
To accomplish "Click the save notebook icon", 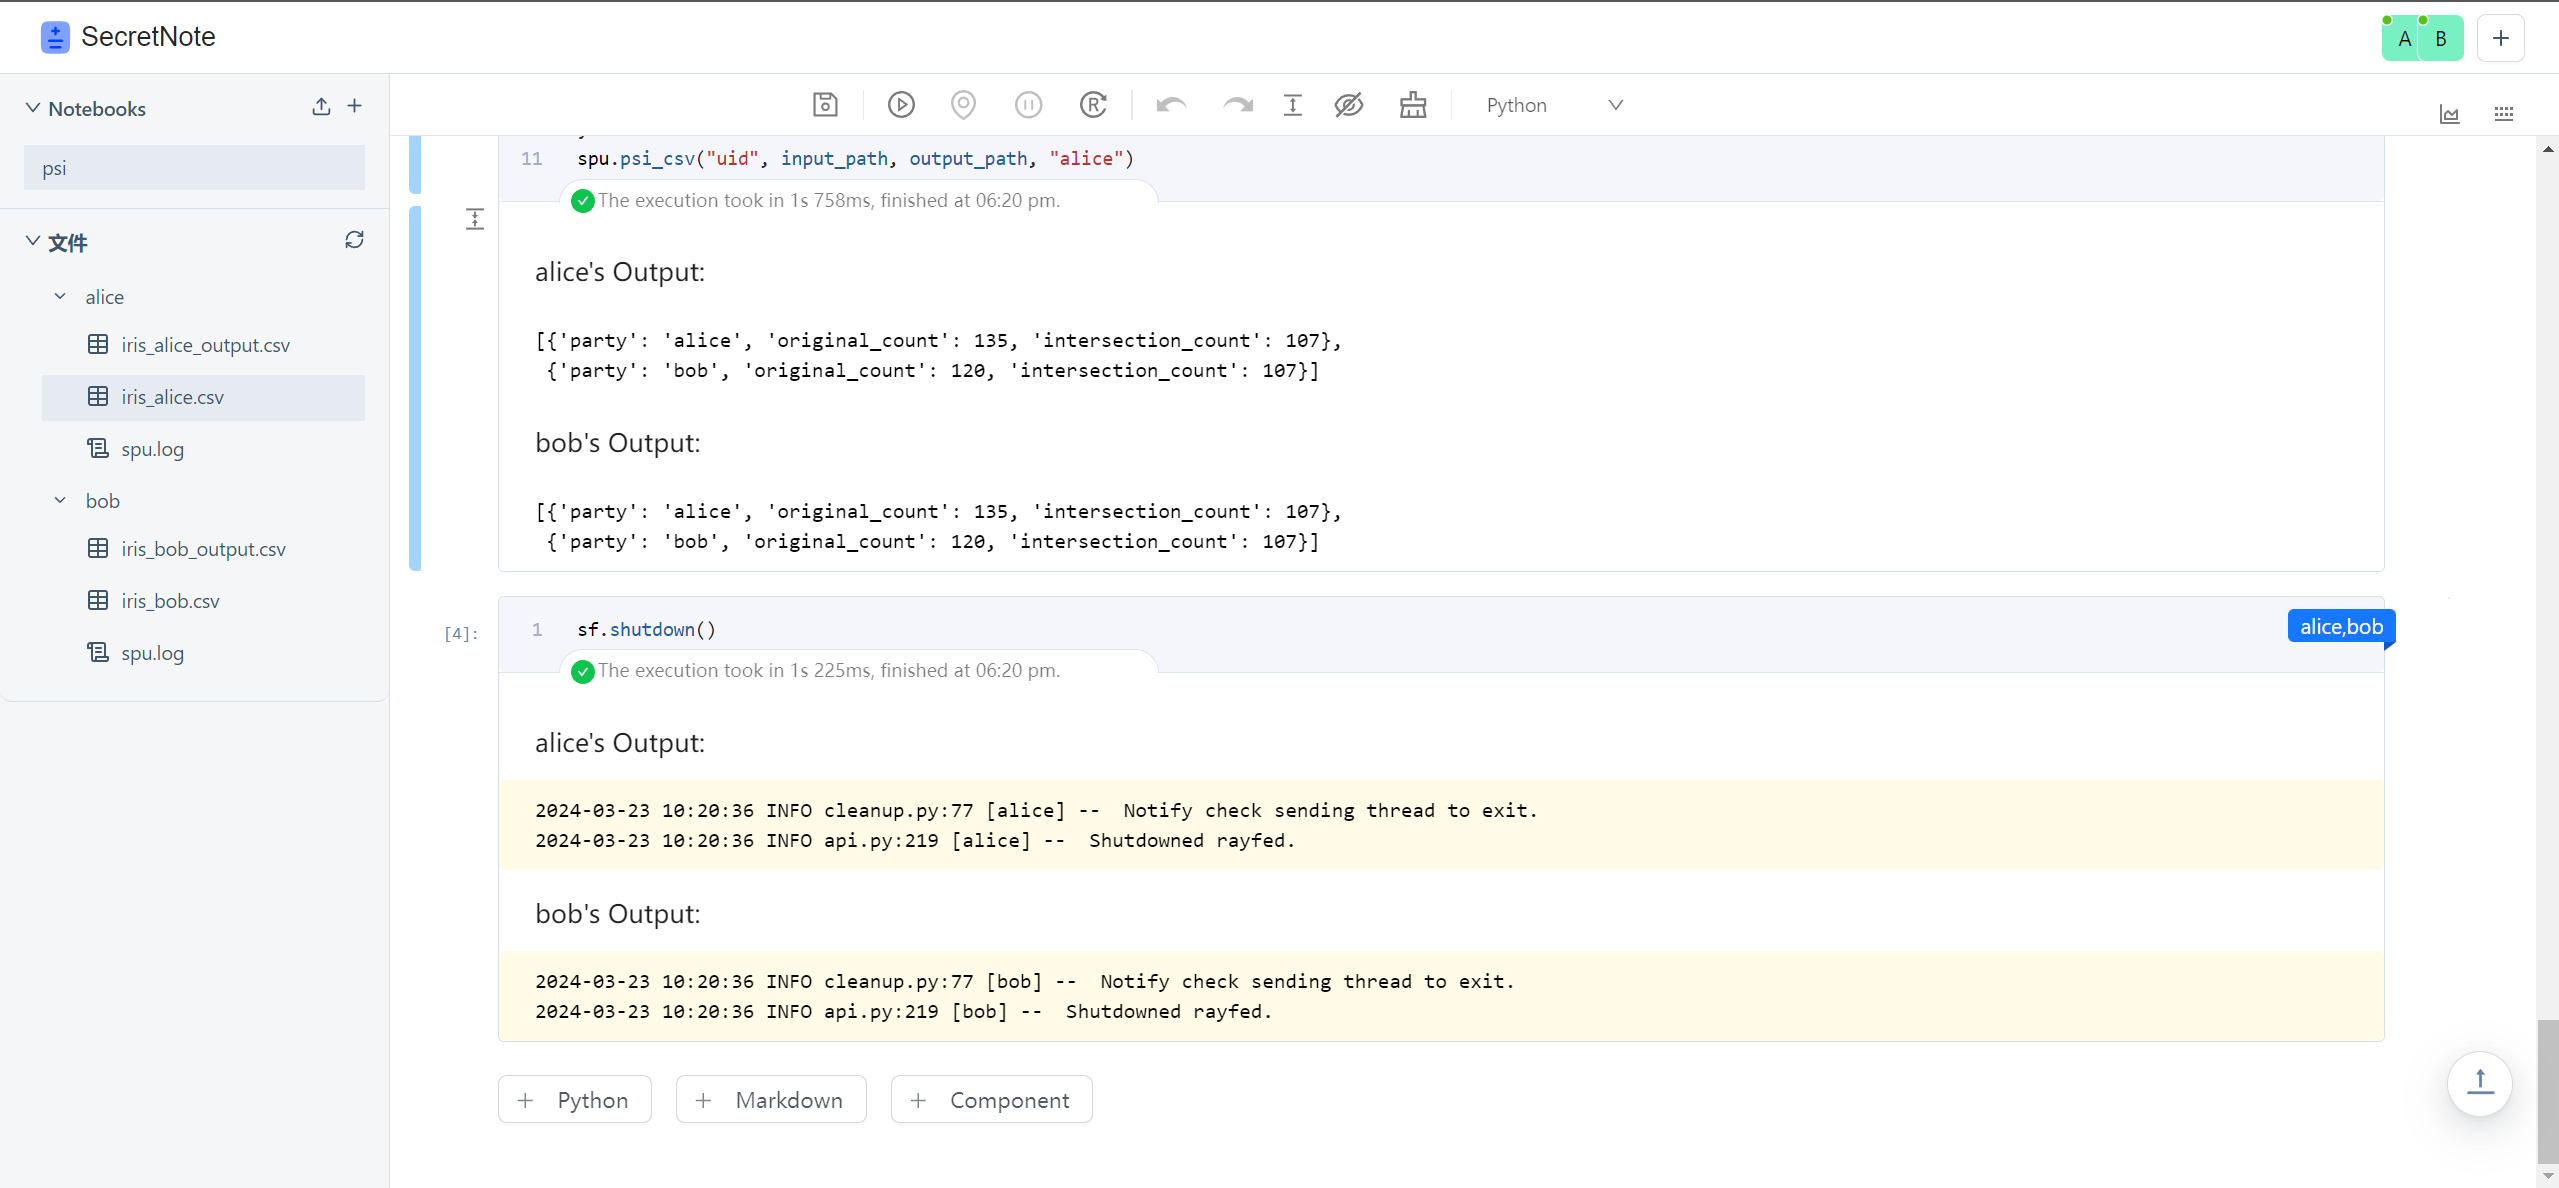I will click(x=825, y=105).
